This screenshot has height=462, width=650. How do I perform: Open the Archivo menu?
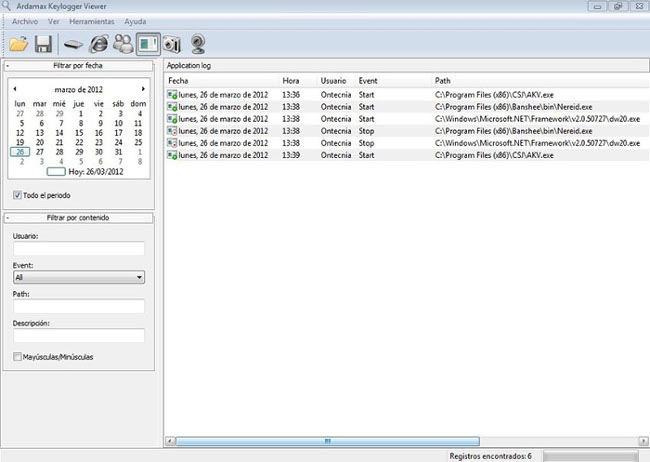(x=25, y=22)
